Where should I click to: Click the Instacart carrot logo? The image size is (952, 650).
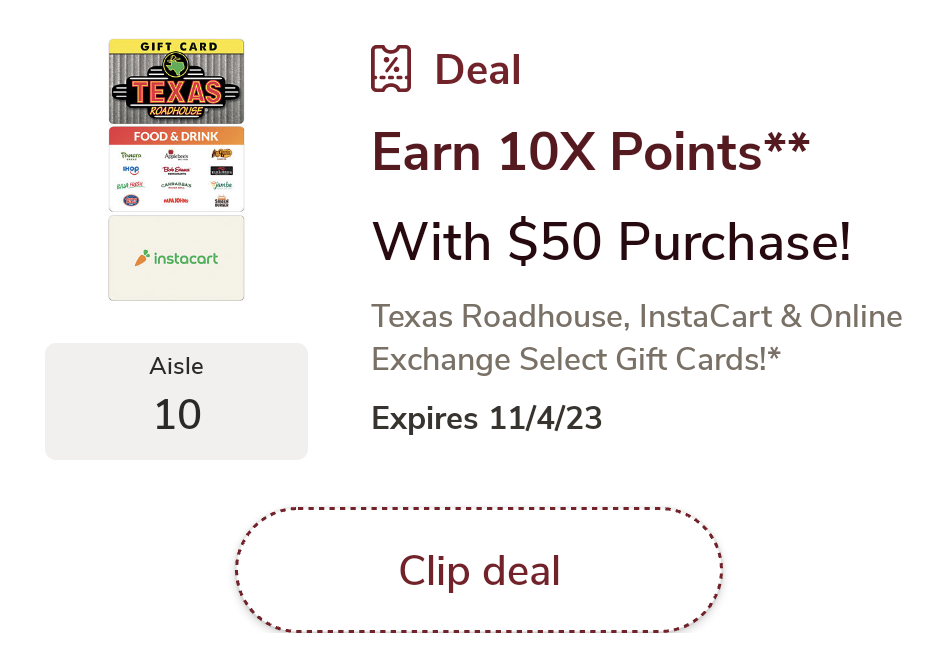[141, 257]
